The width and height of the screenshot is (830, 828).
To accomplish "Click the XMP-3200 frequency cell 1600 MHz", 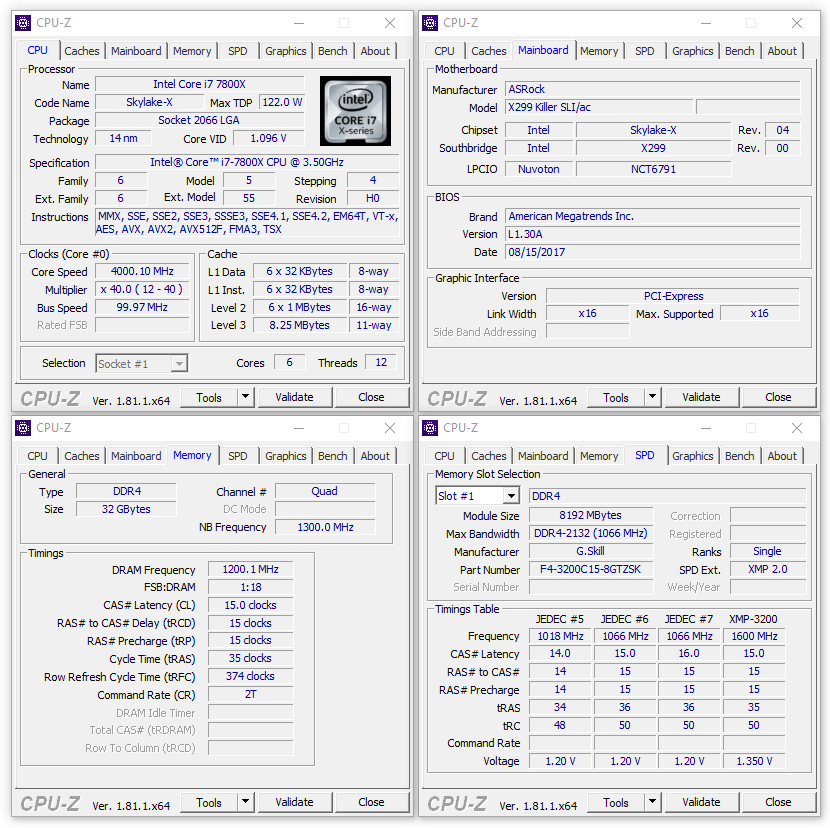I will pyautogui.click(x=754, y=636).
